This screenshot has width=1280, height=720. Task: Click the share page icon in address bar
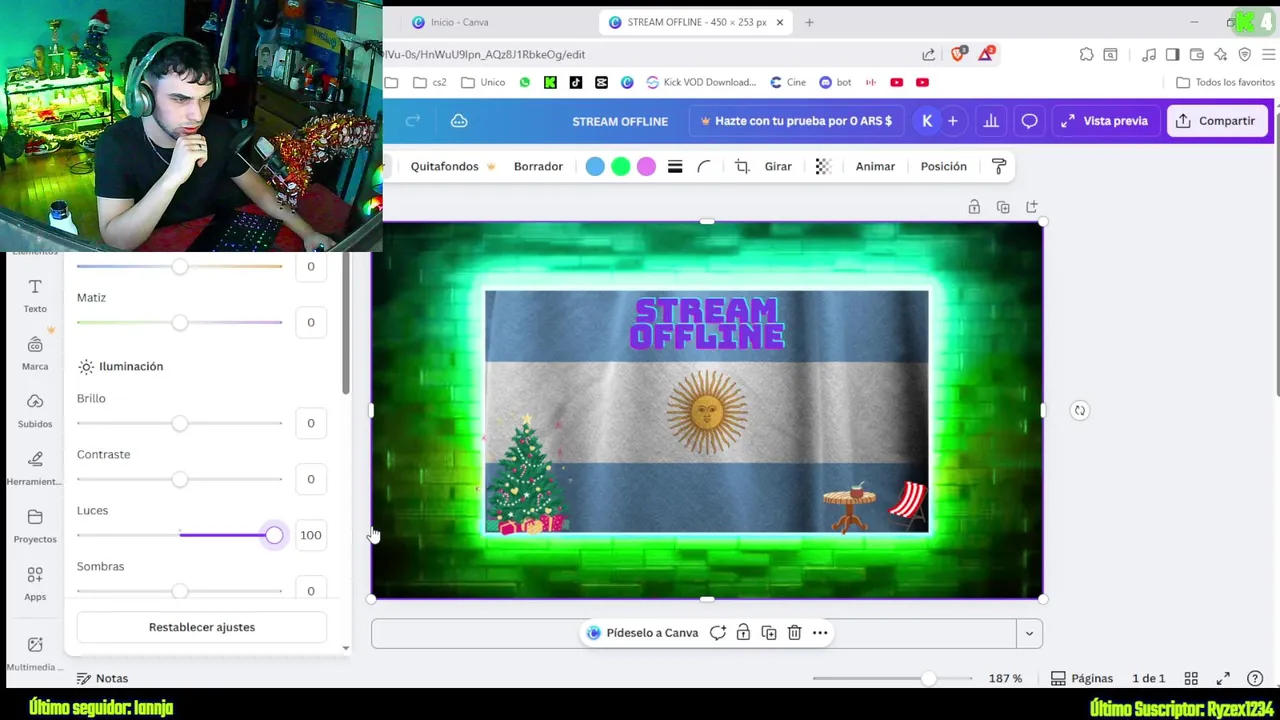(929, 54)
